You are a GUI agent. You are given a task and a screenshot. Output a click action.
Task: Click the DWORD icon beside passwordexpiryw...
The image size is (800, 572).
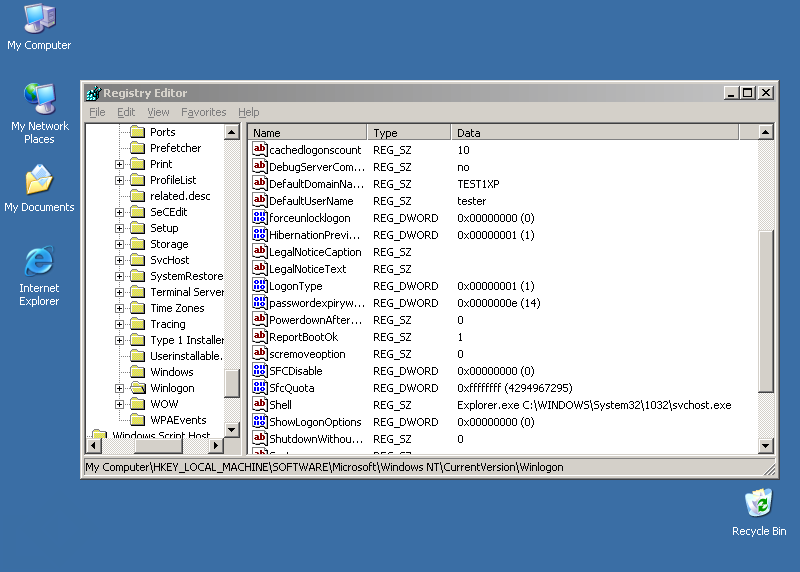[260, 303]
